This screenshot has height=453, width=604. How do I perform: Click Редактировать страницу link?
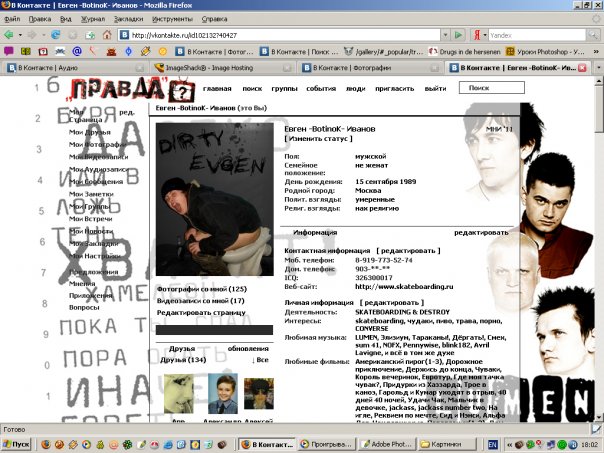point(201,313)
